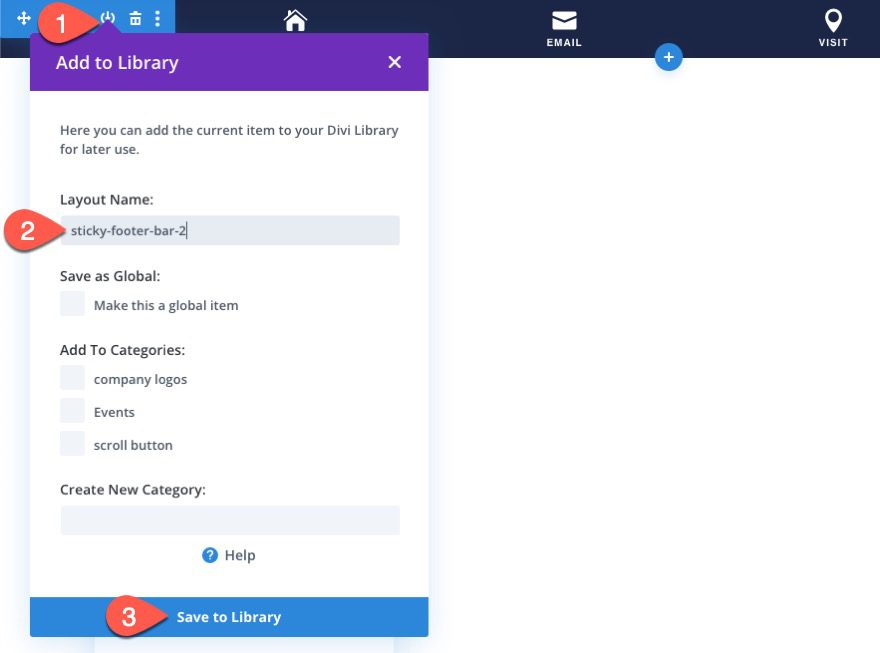The image size is (880, 653).
Task: Click the Help question mark icon
Action: point(207,555)
